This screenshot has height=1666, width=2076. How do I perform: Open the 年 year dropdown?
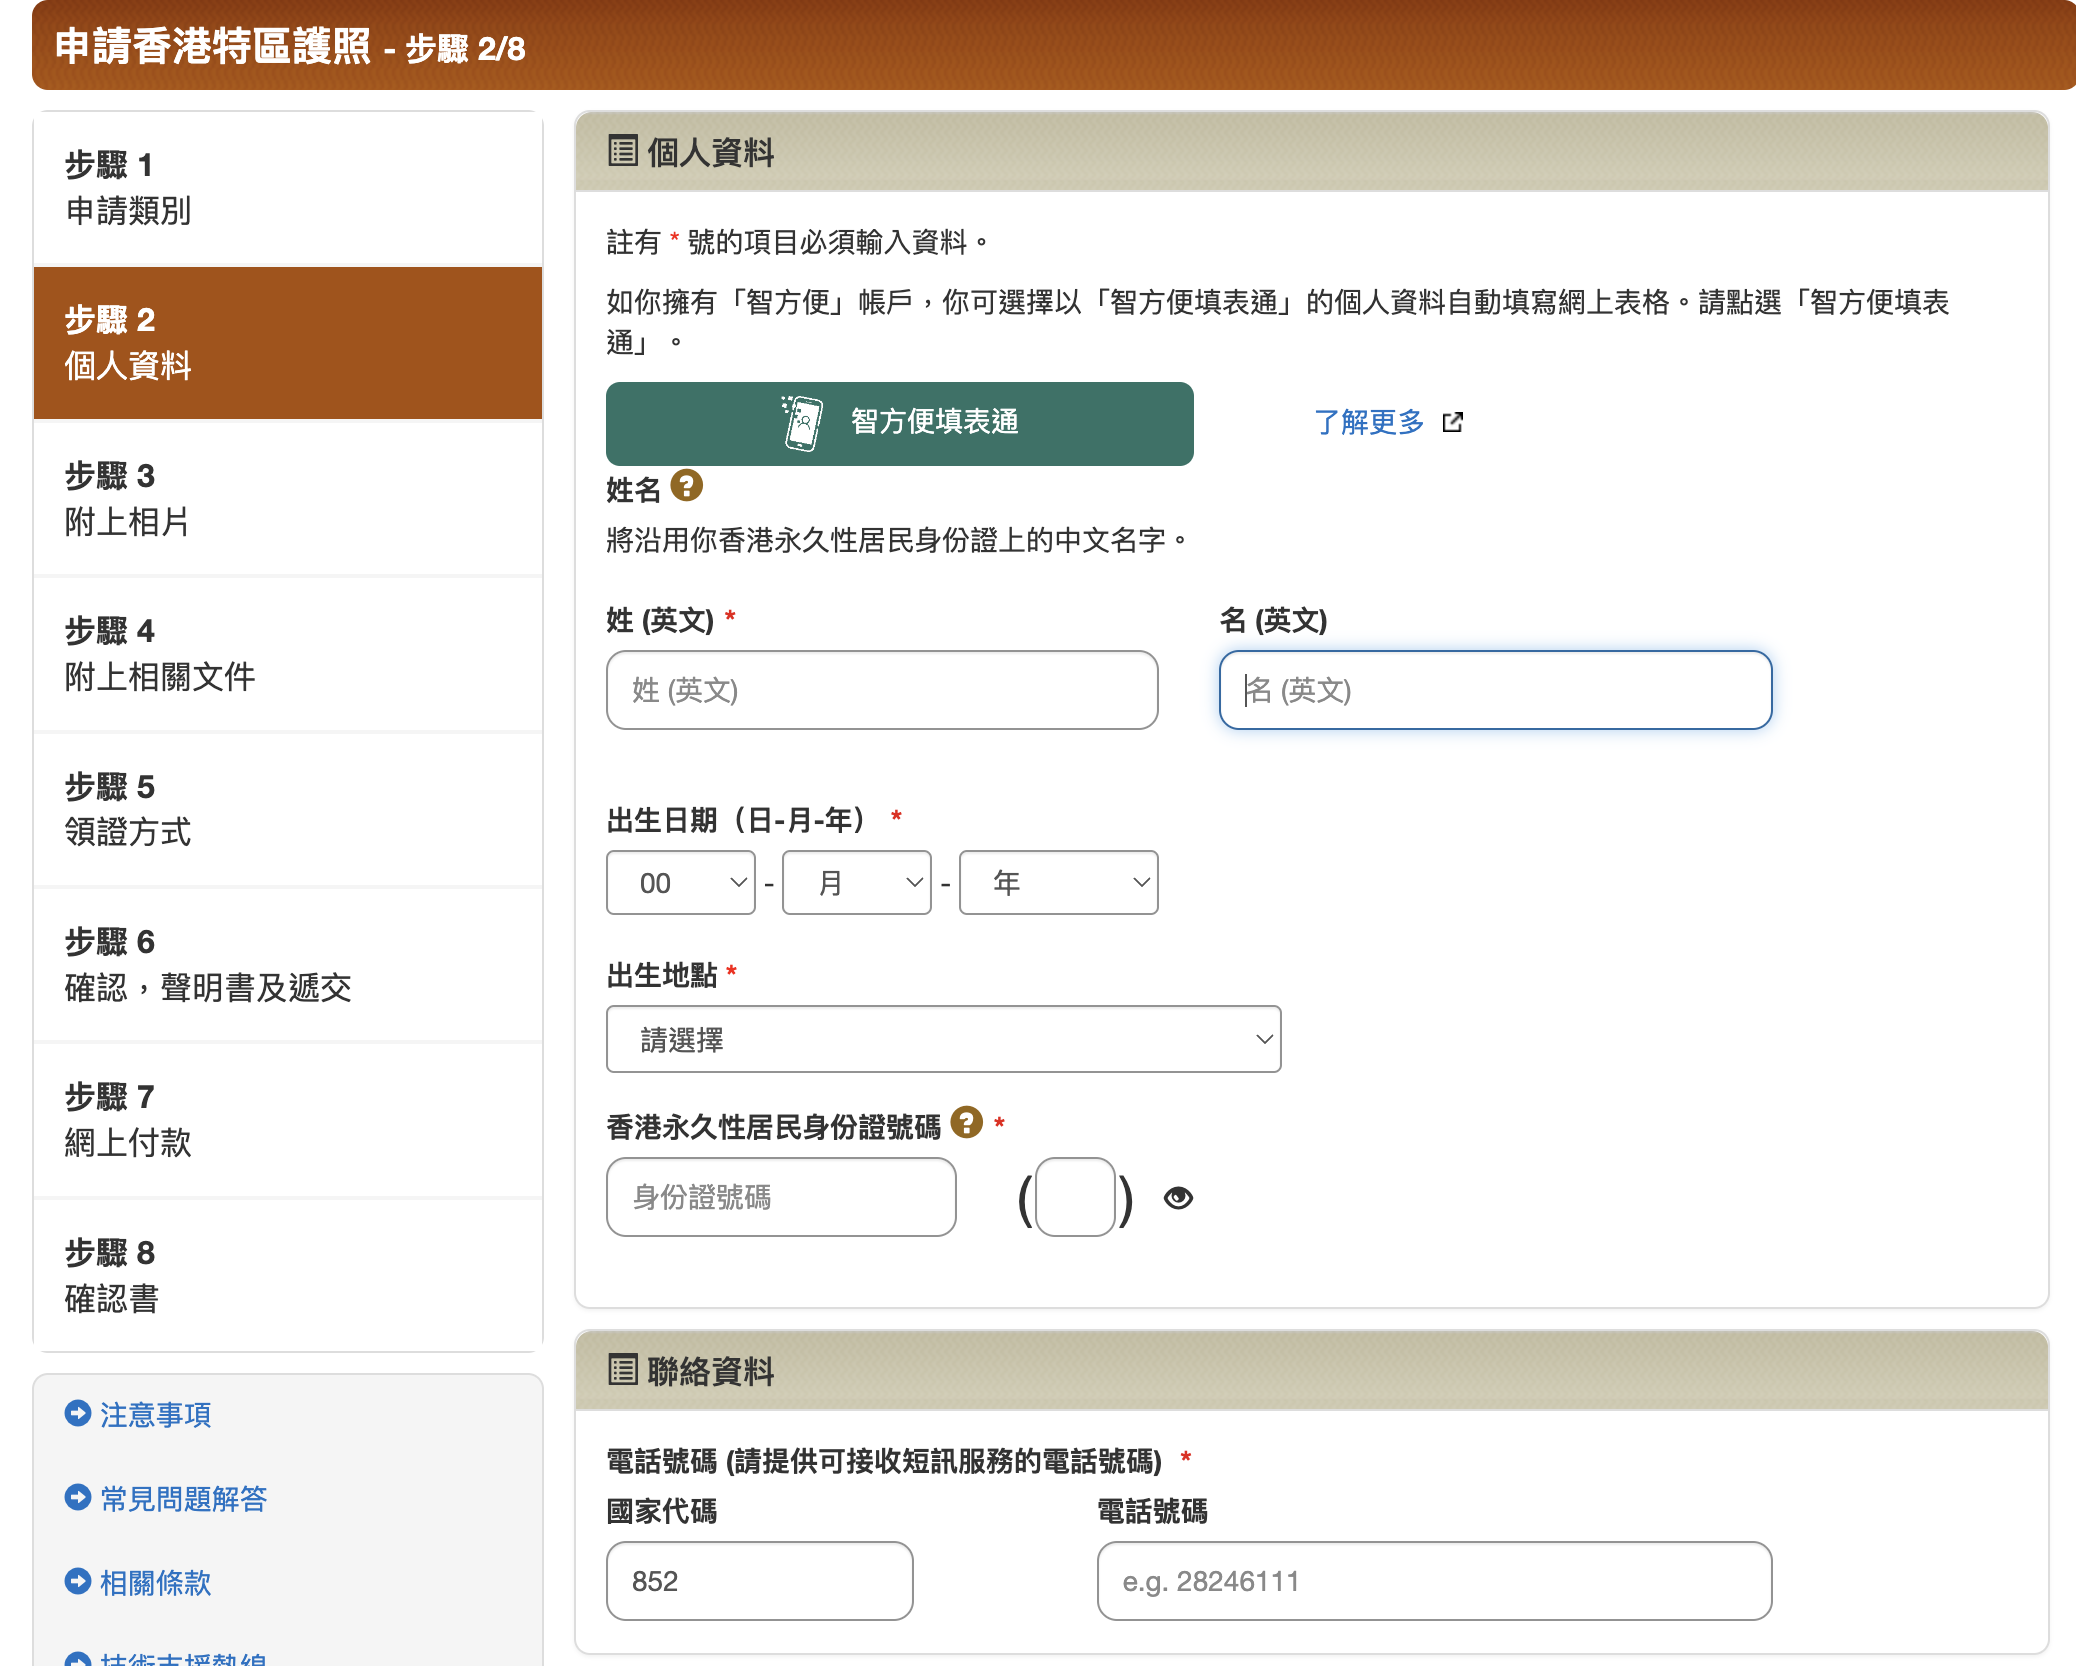[x=1058, y=882]
